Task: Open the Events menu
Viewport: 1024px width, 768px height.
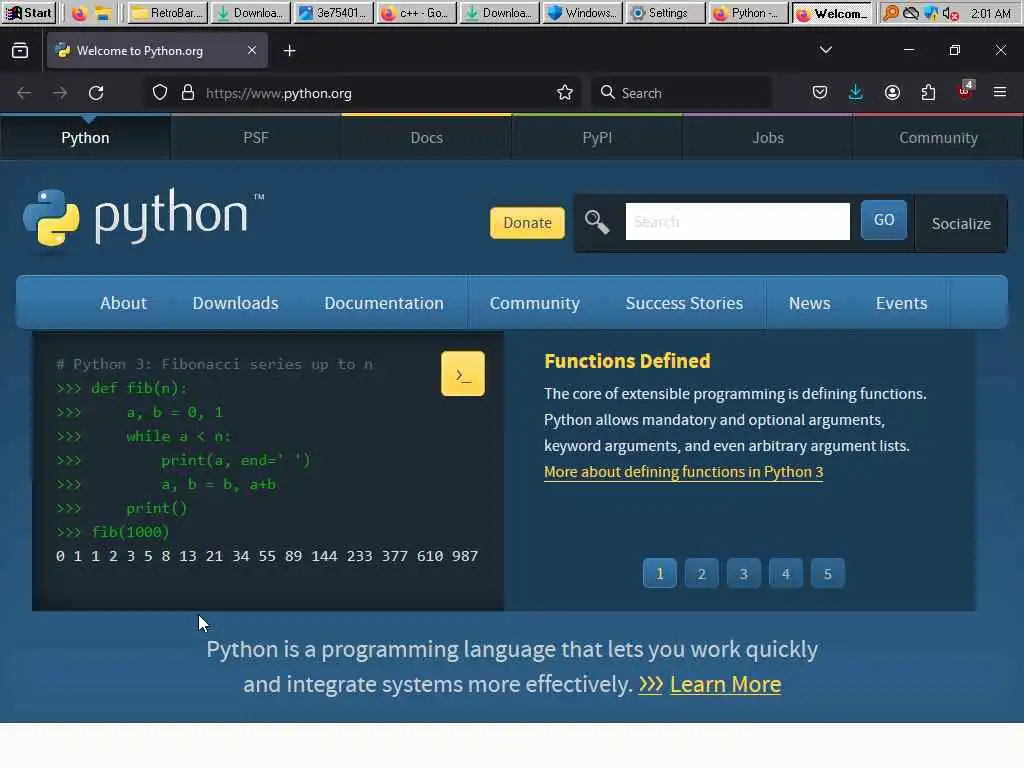Action: [901, 303]
